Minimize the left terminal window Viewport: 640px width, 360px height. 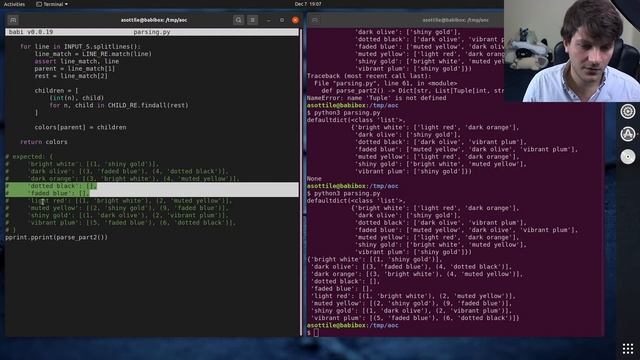click(x=268, y=20)
